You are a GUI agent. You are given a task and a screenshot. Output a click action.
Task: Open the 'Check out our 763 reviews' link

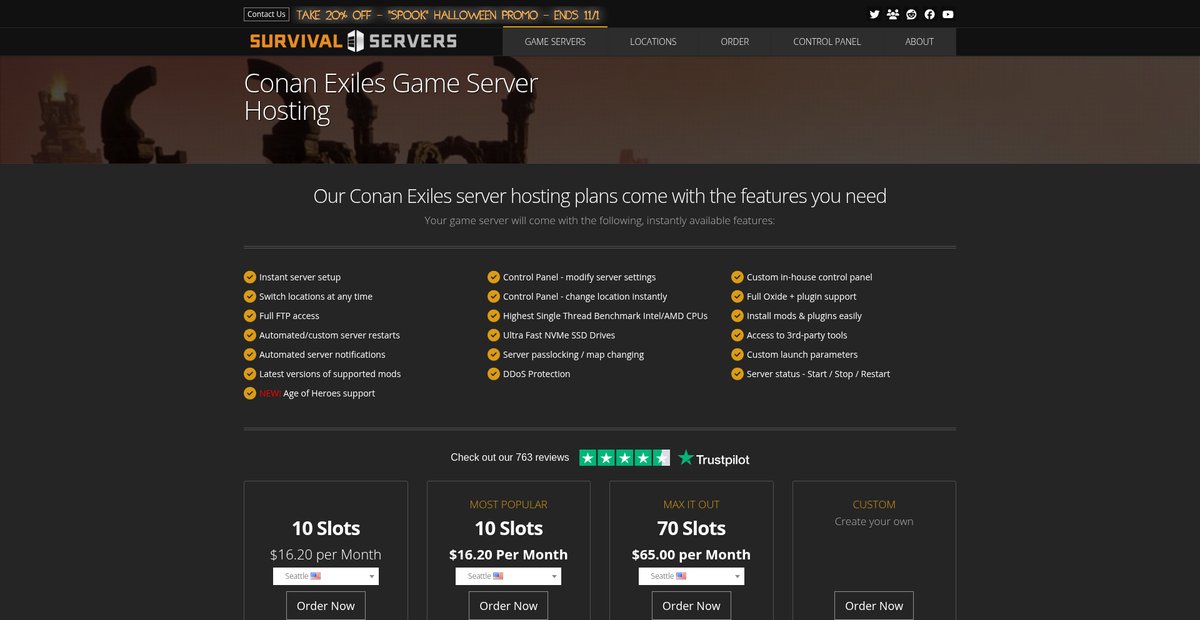[510, 458]
